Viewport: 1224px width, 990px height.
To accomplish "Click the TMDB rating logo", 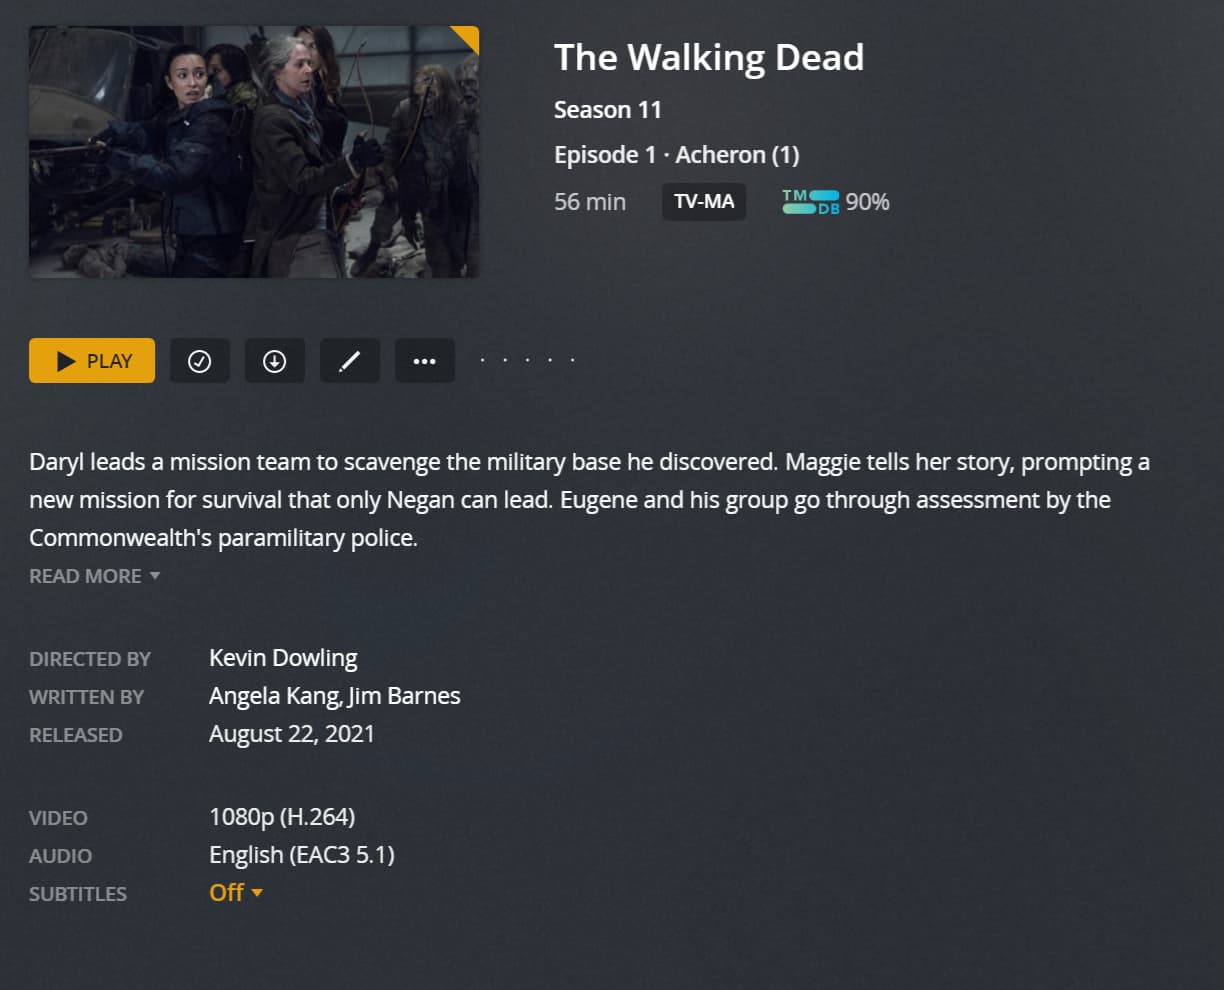I will [811, 202].
